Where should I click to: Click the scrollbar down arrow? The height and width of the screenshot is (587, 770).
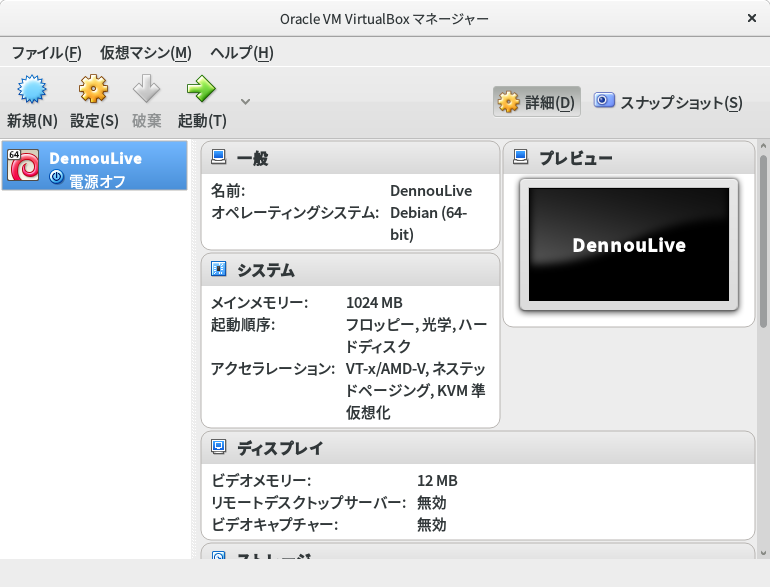(x=763, y=553)
